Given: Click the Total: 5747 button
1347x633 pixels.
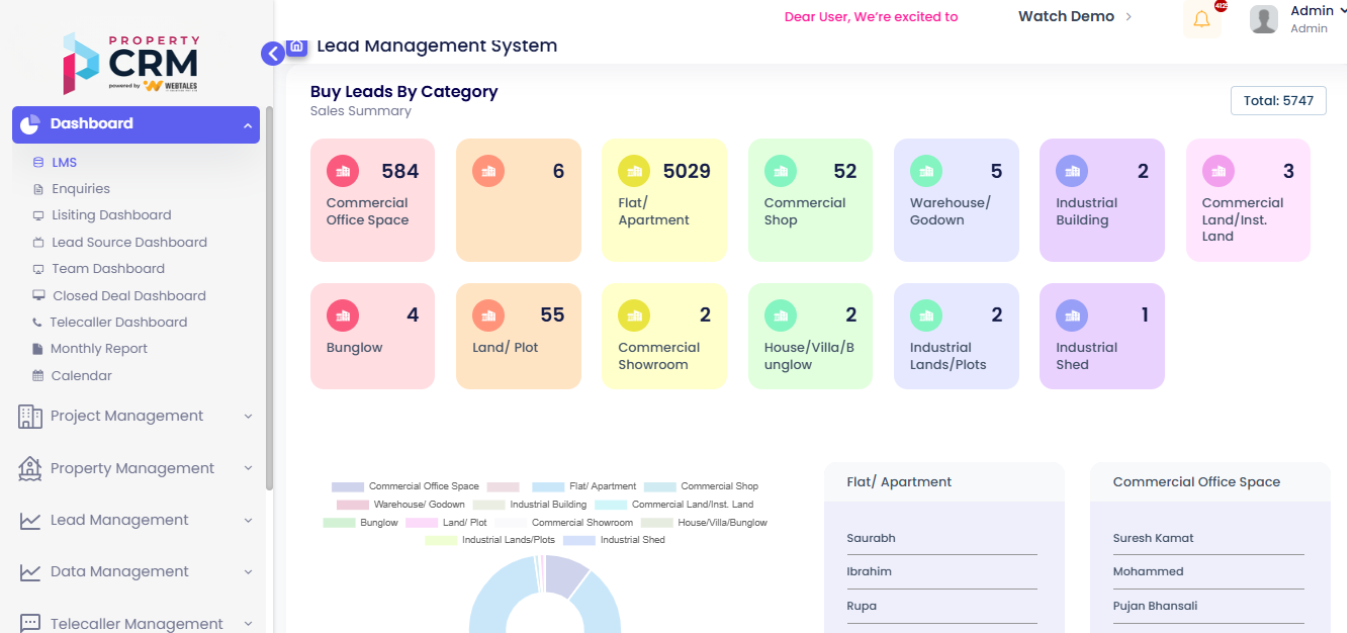Looking at the screenshot, I should [x=1278, y=101].
